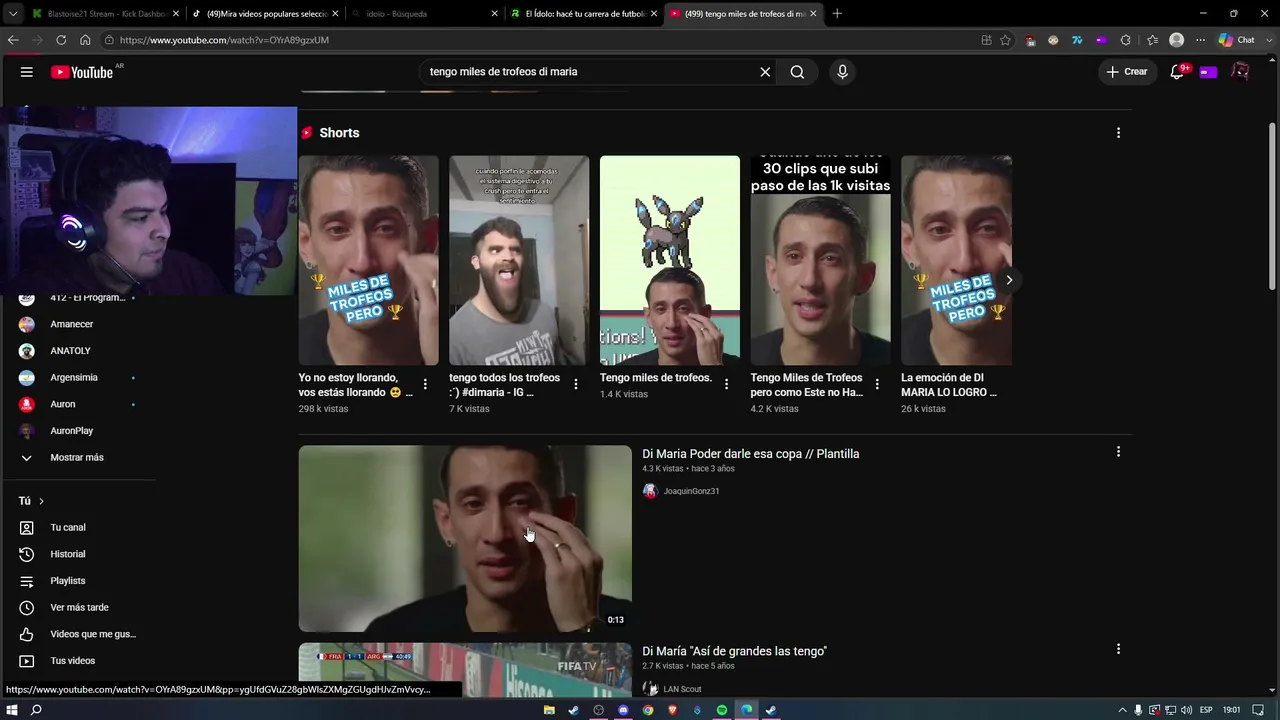The height and width of the screenshot is (720, 1280).
Task: Open the tab list dropdown
Action: tap(13, 14)
